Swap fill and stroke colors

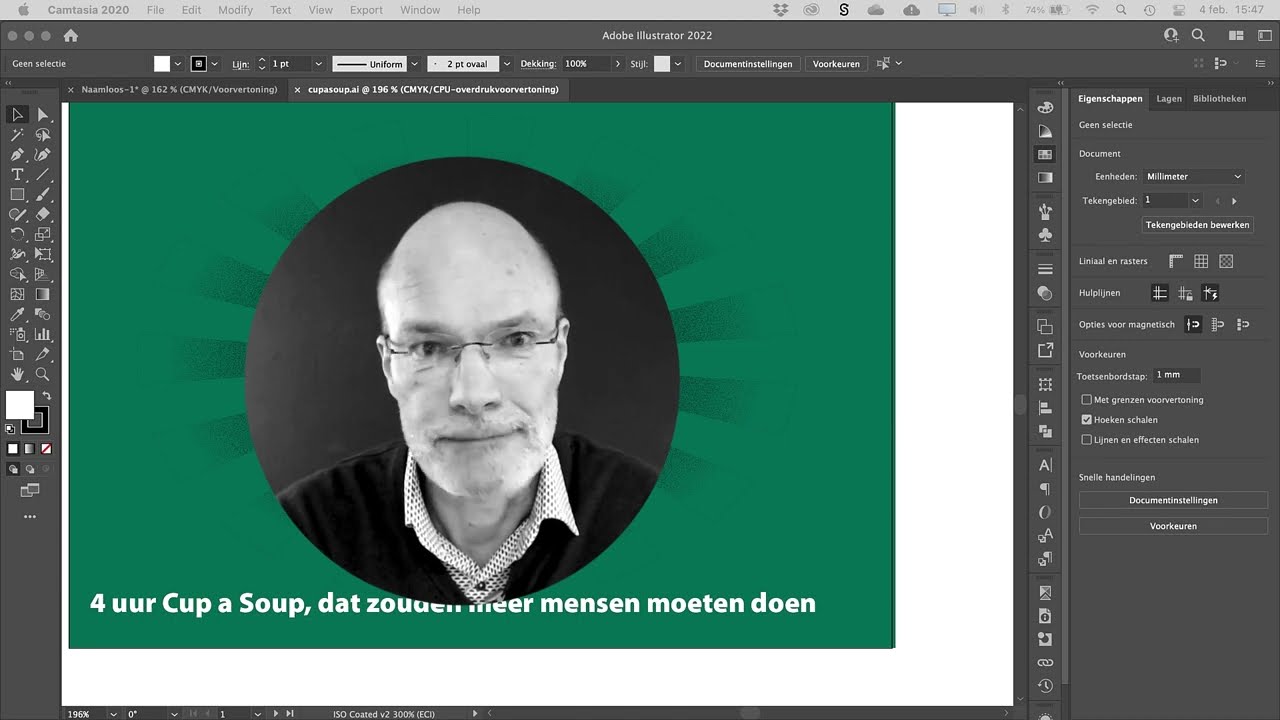point(46,396)
